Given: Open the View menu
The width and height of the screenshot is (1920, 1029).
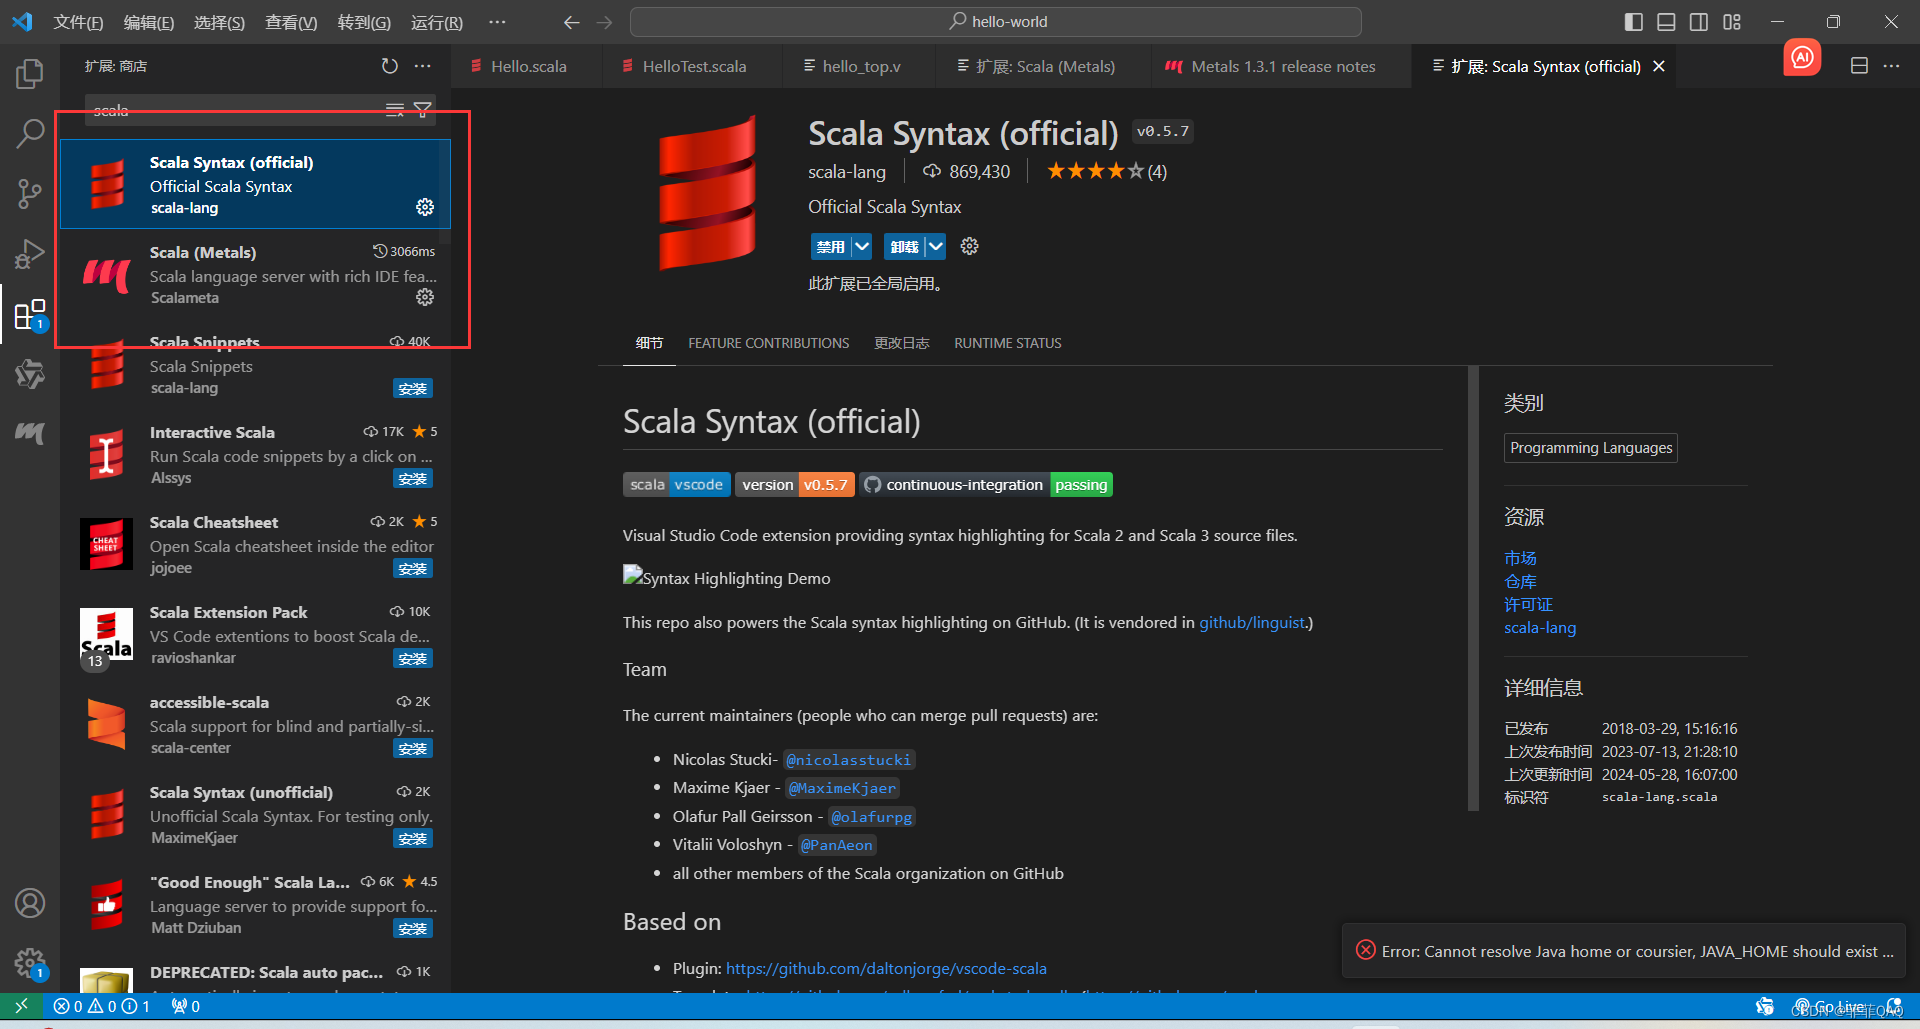Looking at the screenshot, I should (x=291, y=22).
